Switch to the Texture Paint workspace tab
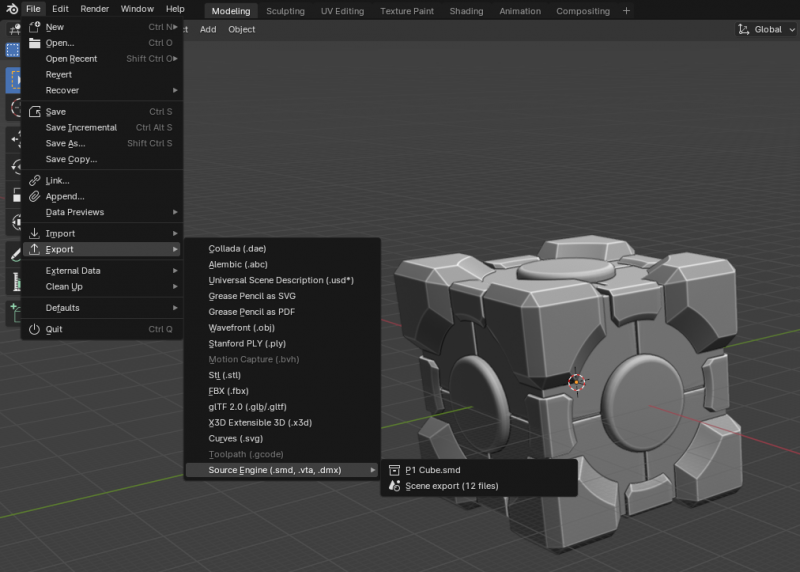 (x=407, y=11)
